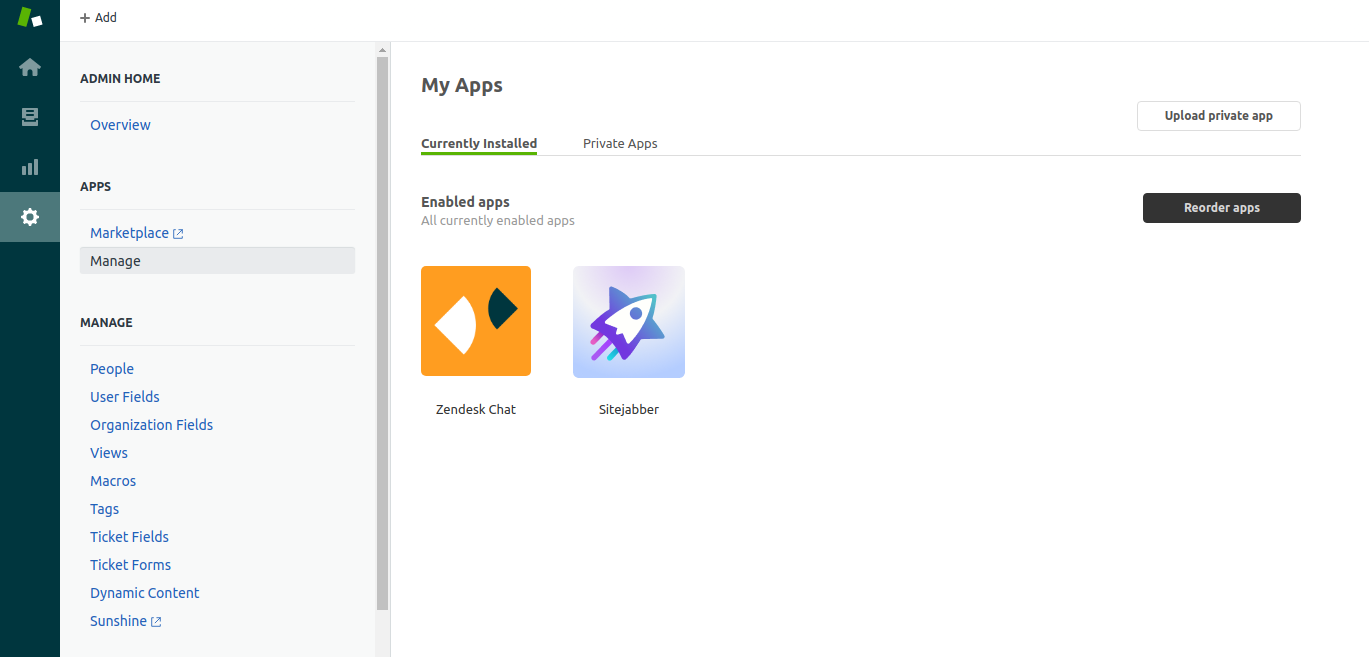Click the Enabled apps heading
The height and width of the screenshot is (657, 1369).
click(465, 202)
